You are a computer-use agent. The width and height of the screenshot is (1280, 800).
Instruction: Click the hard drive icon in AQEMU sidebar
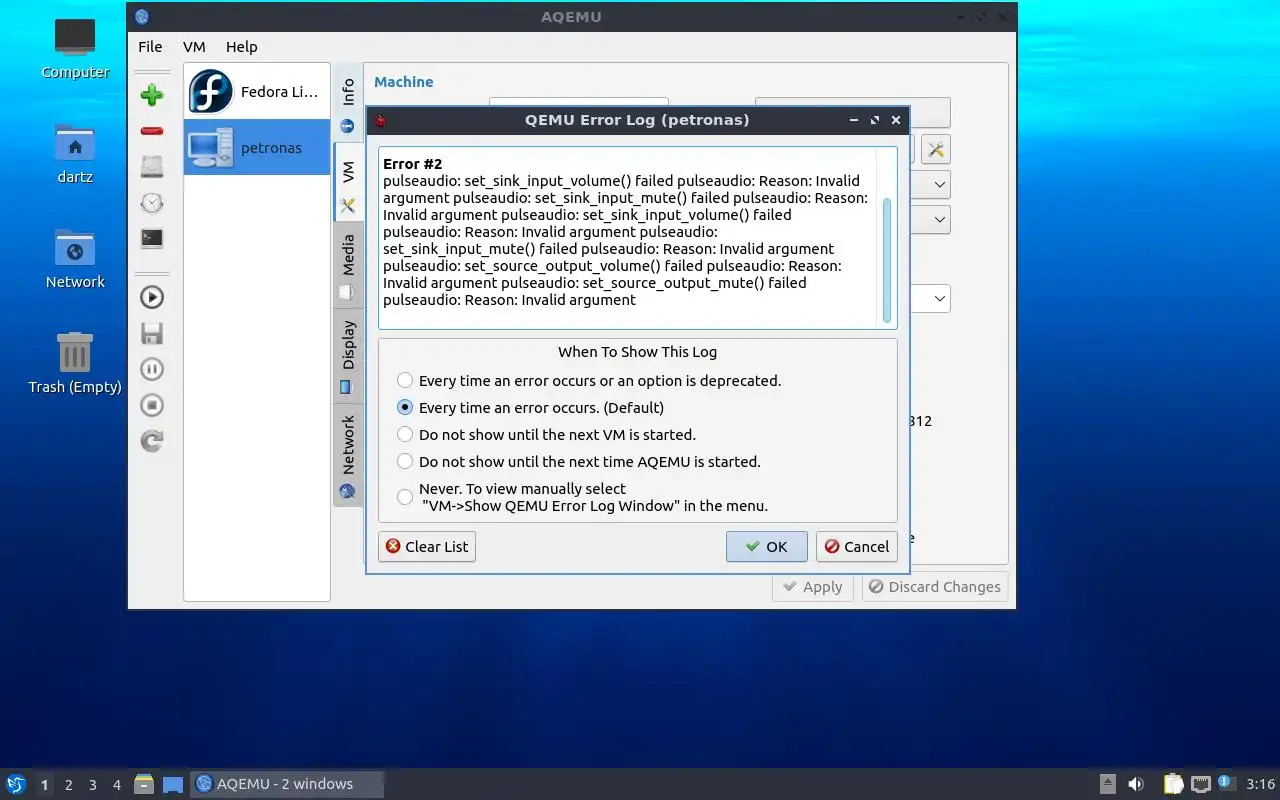pyautogui.click(x=152, y=167)
